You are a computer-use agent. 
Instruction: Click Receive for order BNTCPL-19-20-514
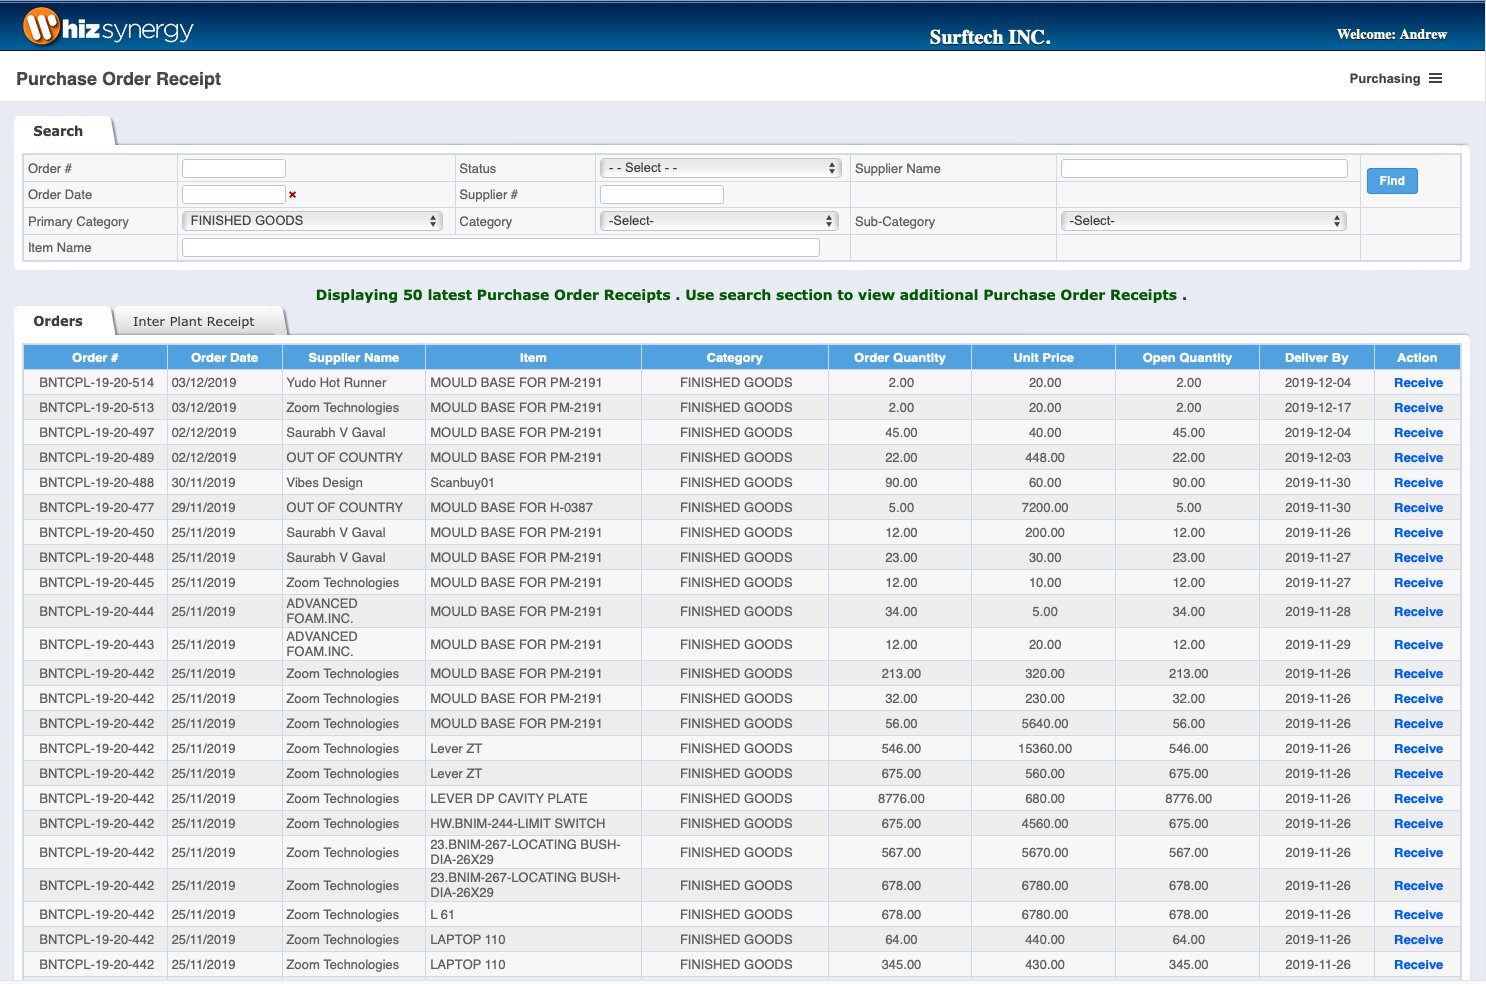tap(1417, 383)
